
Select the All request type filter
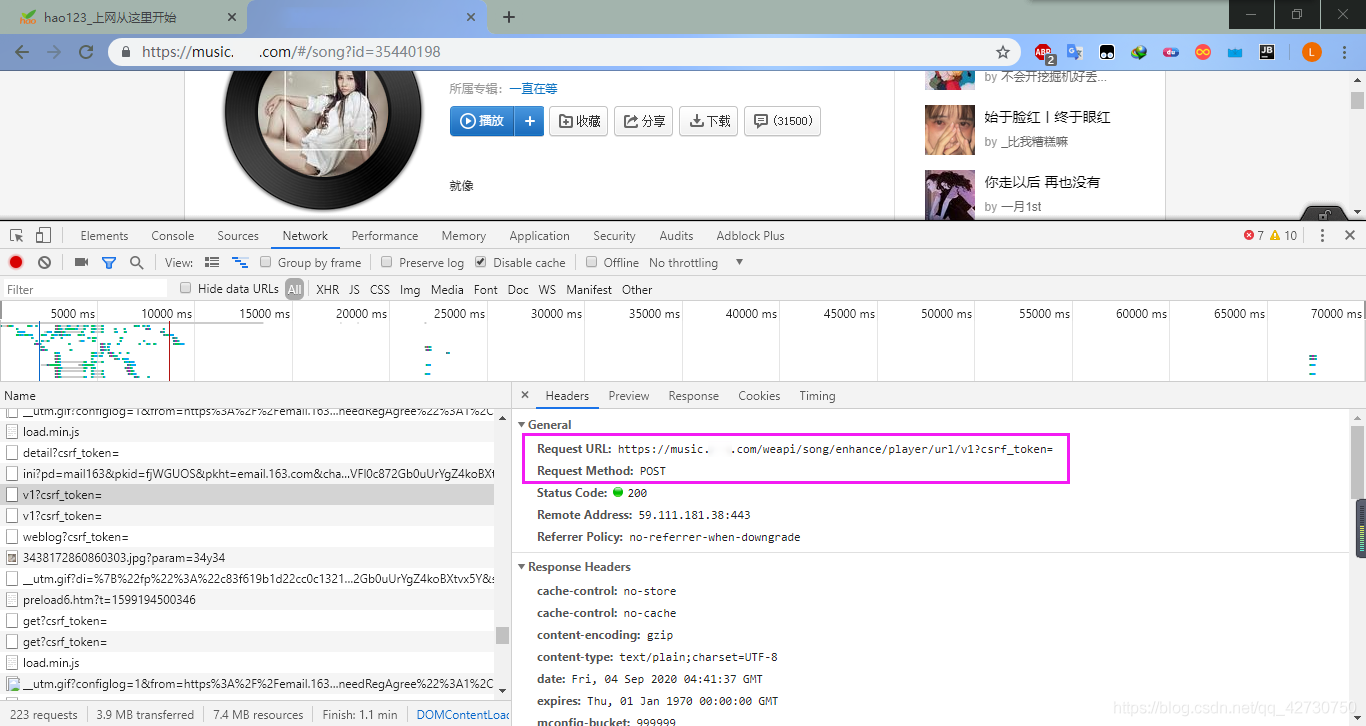tap(294, 290)
